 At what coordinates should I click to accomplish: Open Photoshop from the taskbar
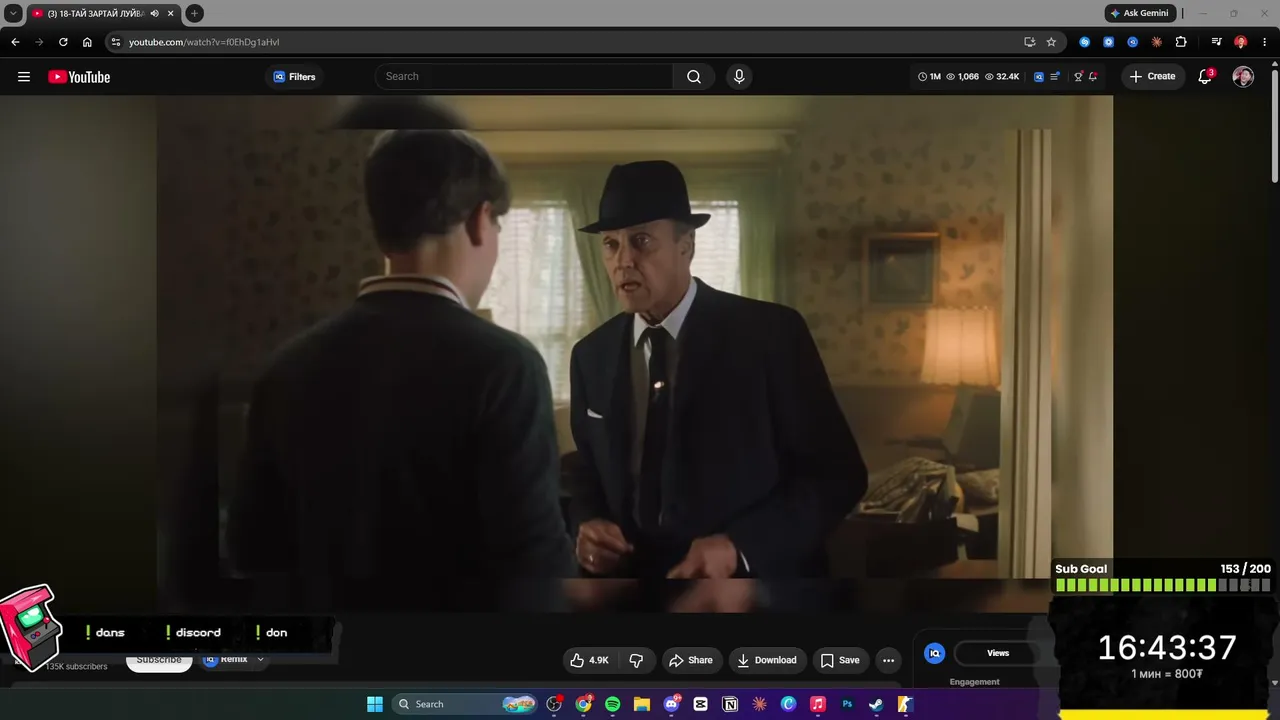click(x=847, y=704)
